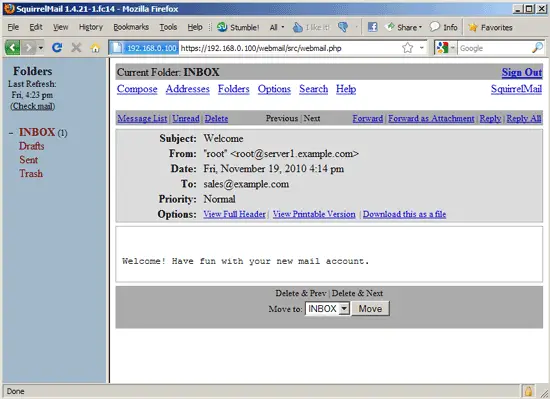Go to the Home page icon
This screenshot has height=399, width=550.
coord(95,48)
